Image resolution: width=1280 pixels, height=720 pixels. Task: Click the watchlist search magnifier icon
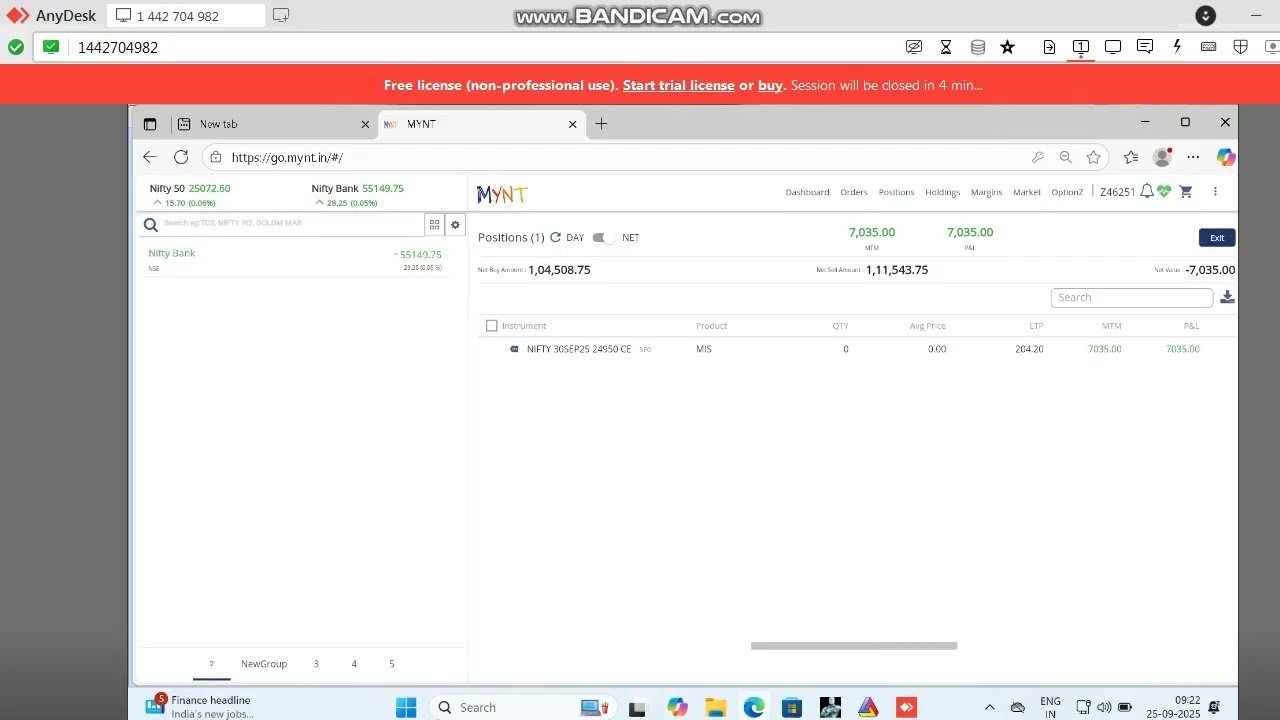pyautogui.click(x=150, y=225)
